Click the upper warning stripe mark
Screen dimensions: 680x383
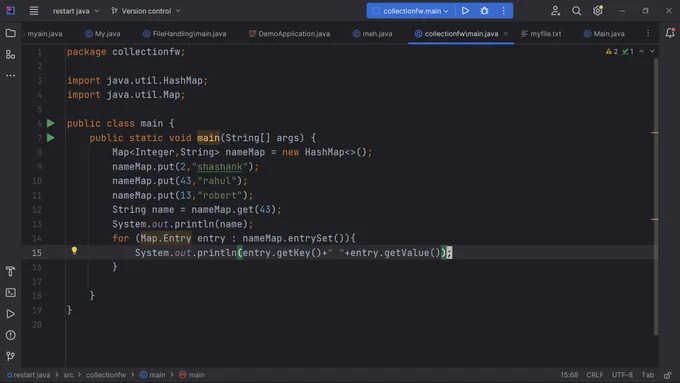(655, 133)
